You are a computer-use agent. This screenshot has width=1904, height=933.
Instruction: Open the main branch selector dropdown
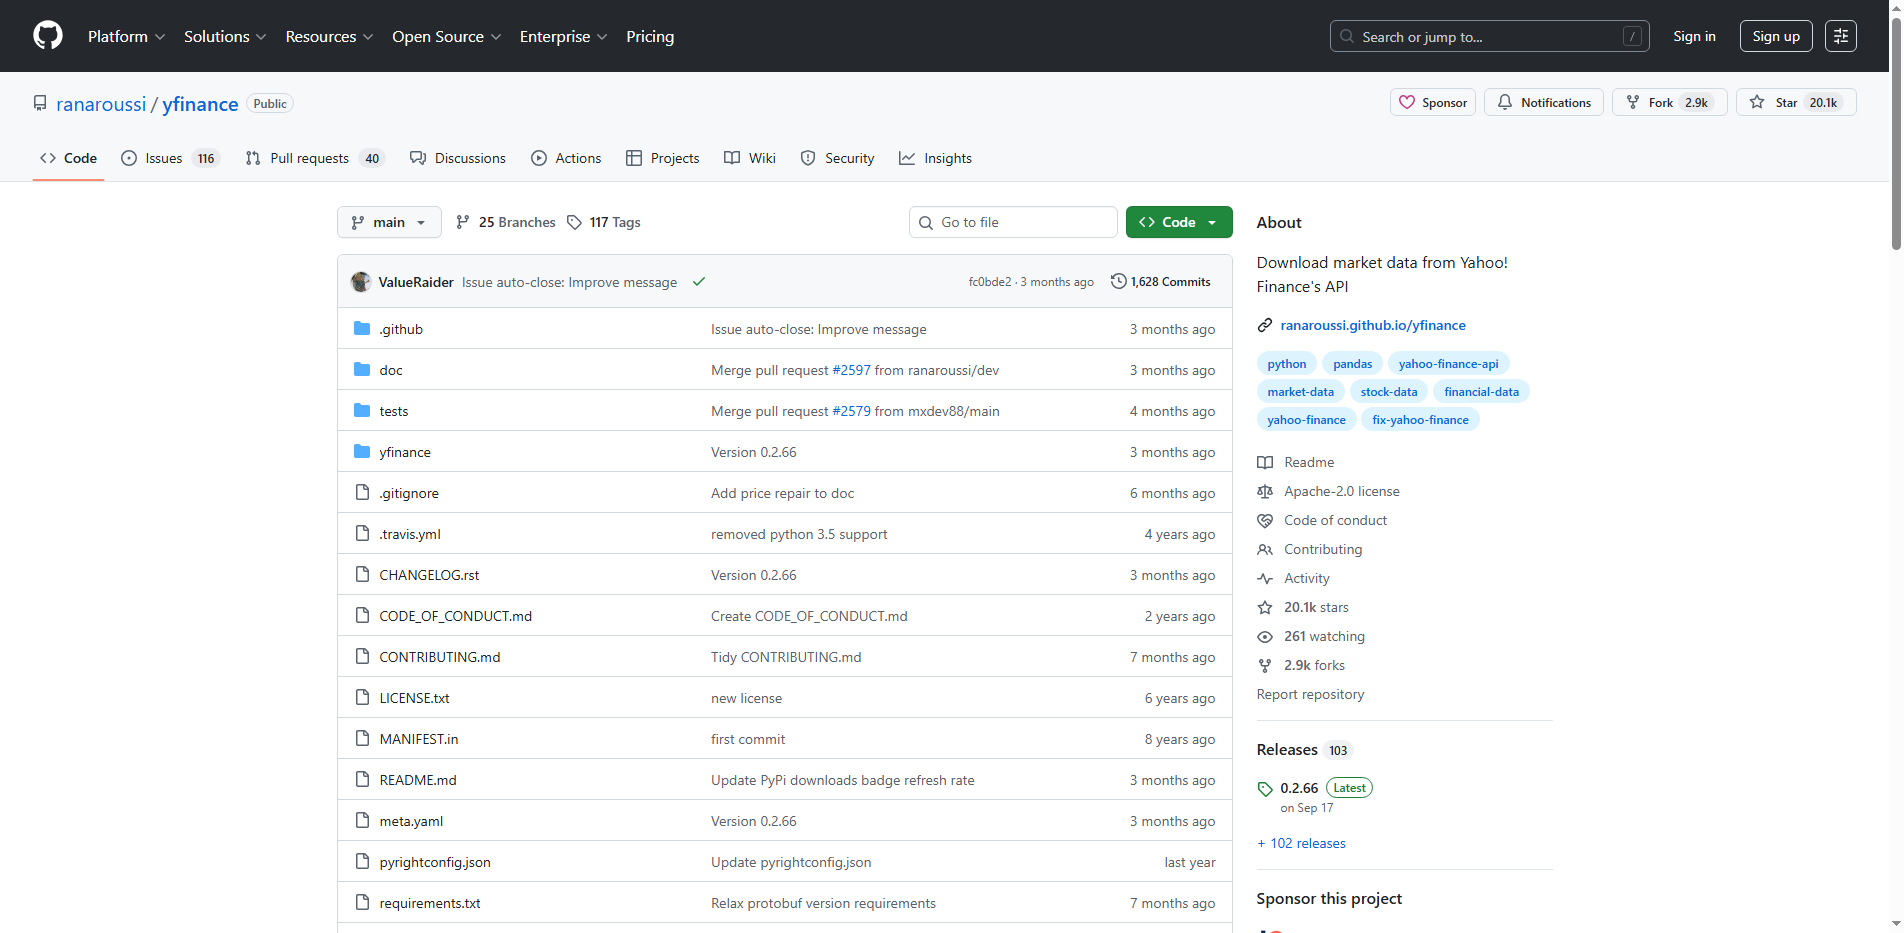tap(389, 222)
